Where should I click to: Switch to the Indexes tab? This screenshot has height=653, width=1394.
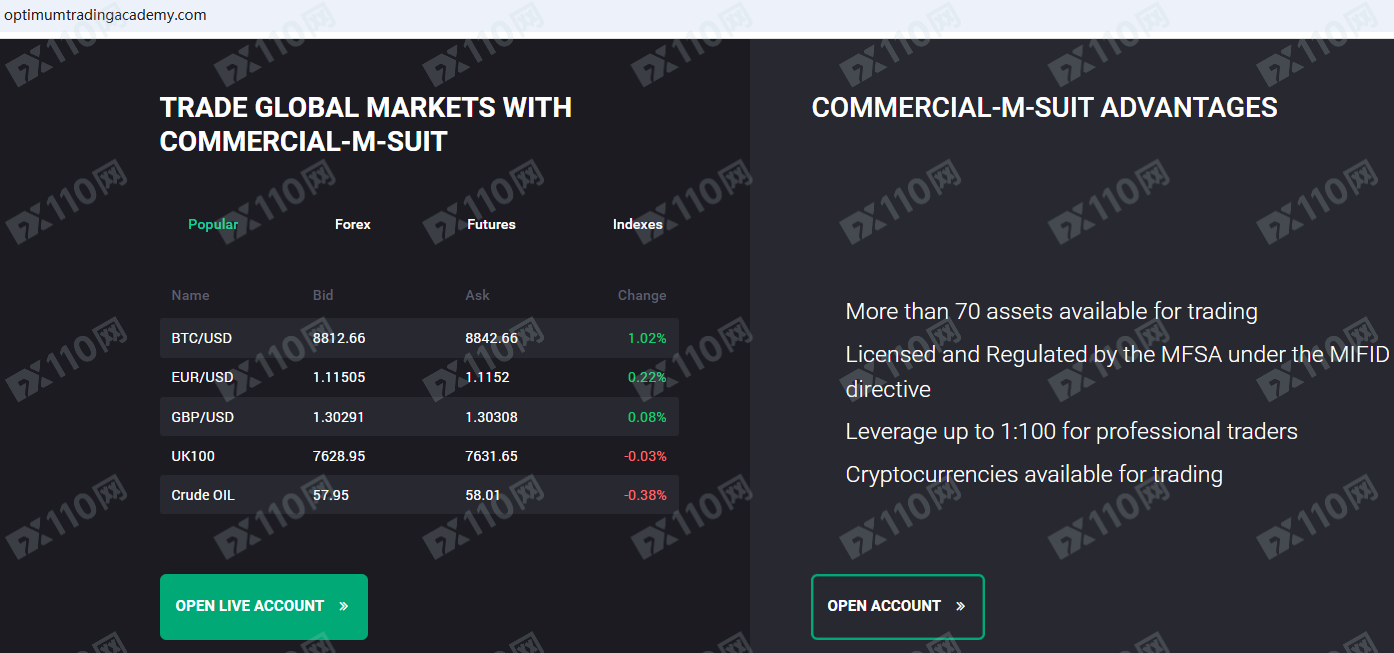pyautogui.click(x=637, y=224)
